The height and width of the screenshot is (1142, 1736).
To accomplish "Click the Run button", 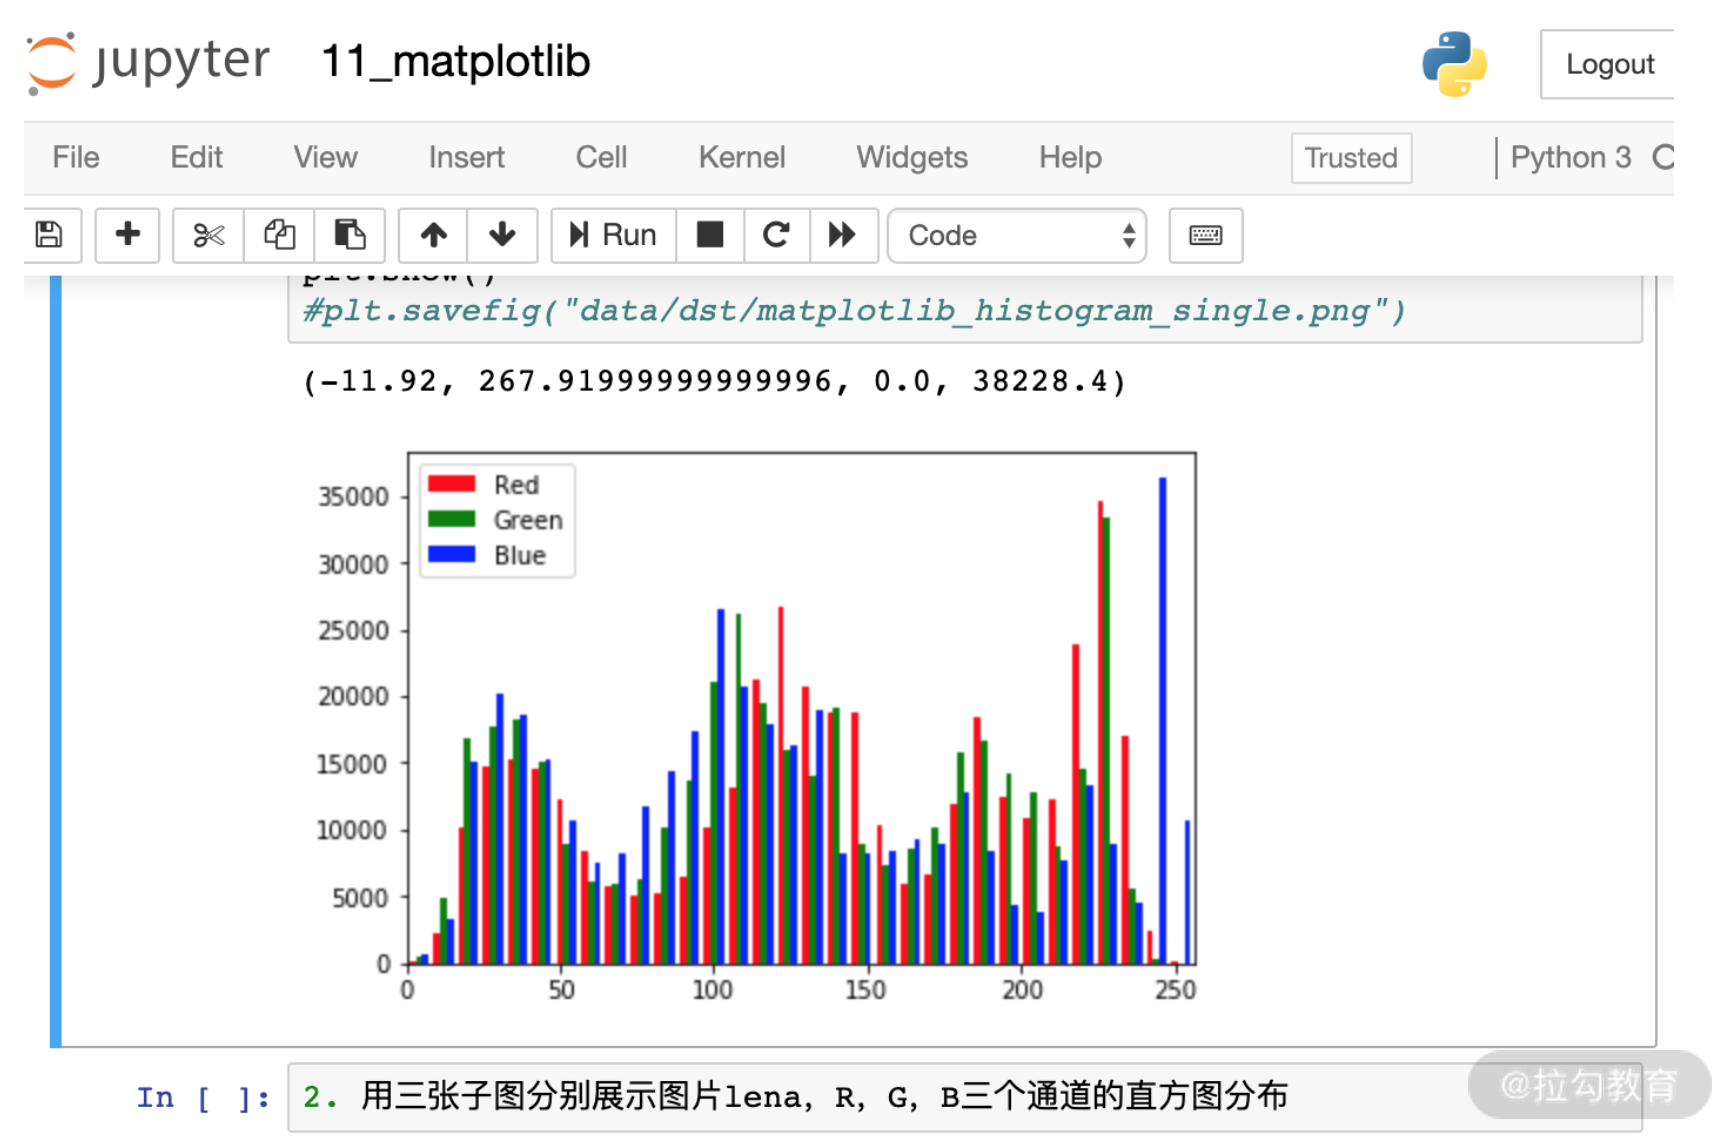I will tap(613, 235).
